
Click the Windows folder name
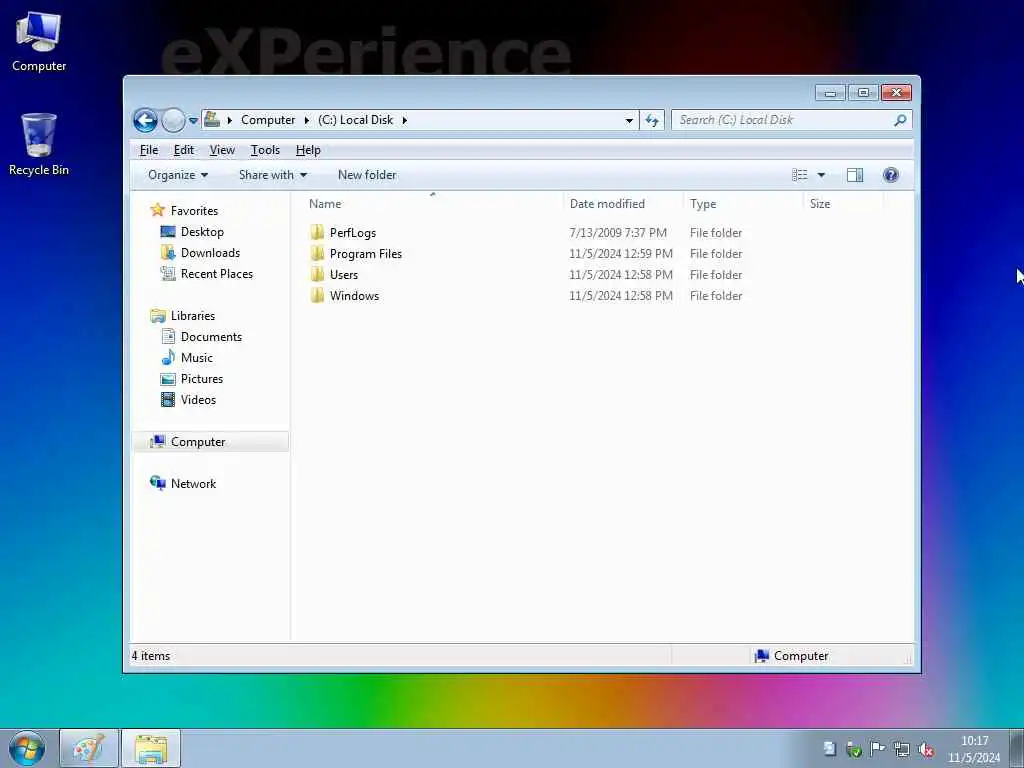coord(354,295)
